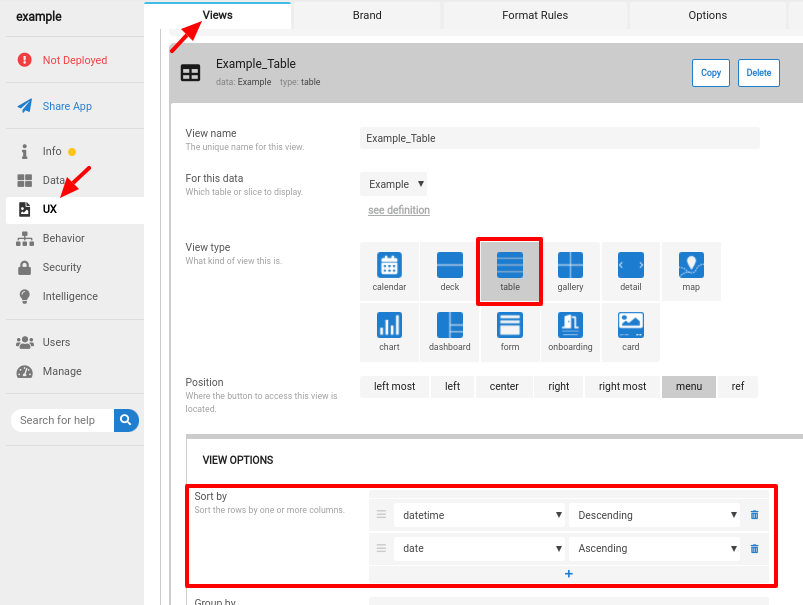Delete the datetime sort row
This screenshot has width=803, height=605.
(x=754, y=515)
